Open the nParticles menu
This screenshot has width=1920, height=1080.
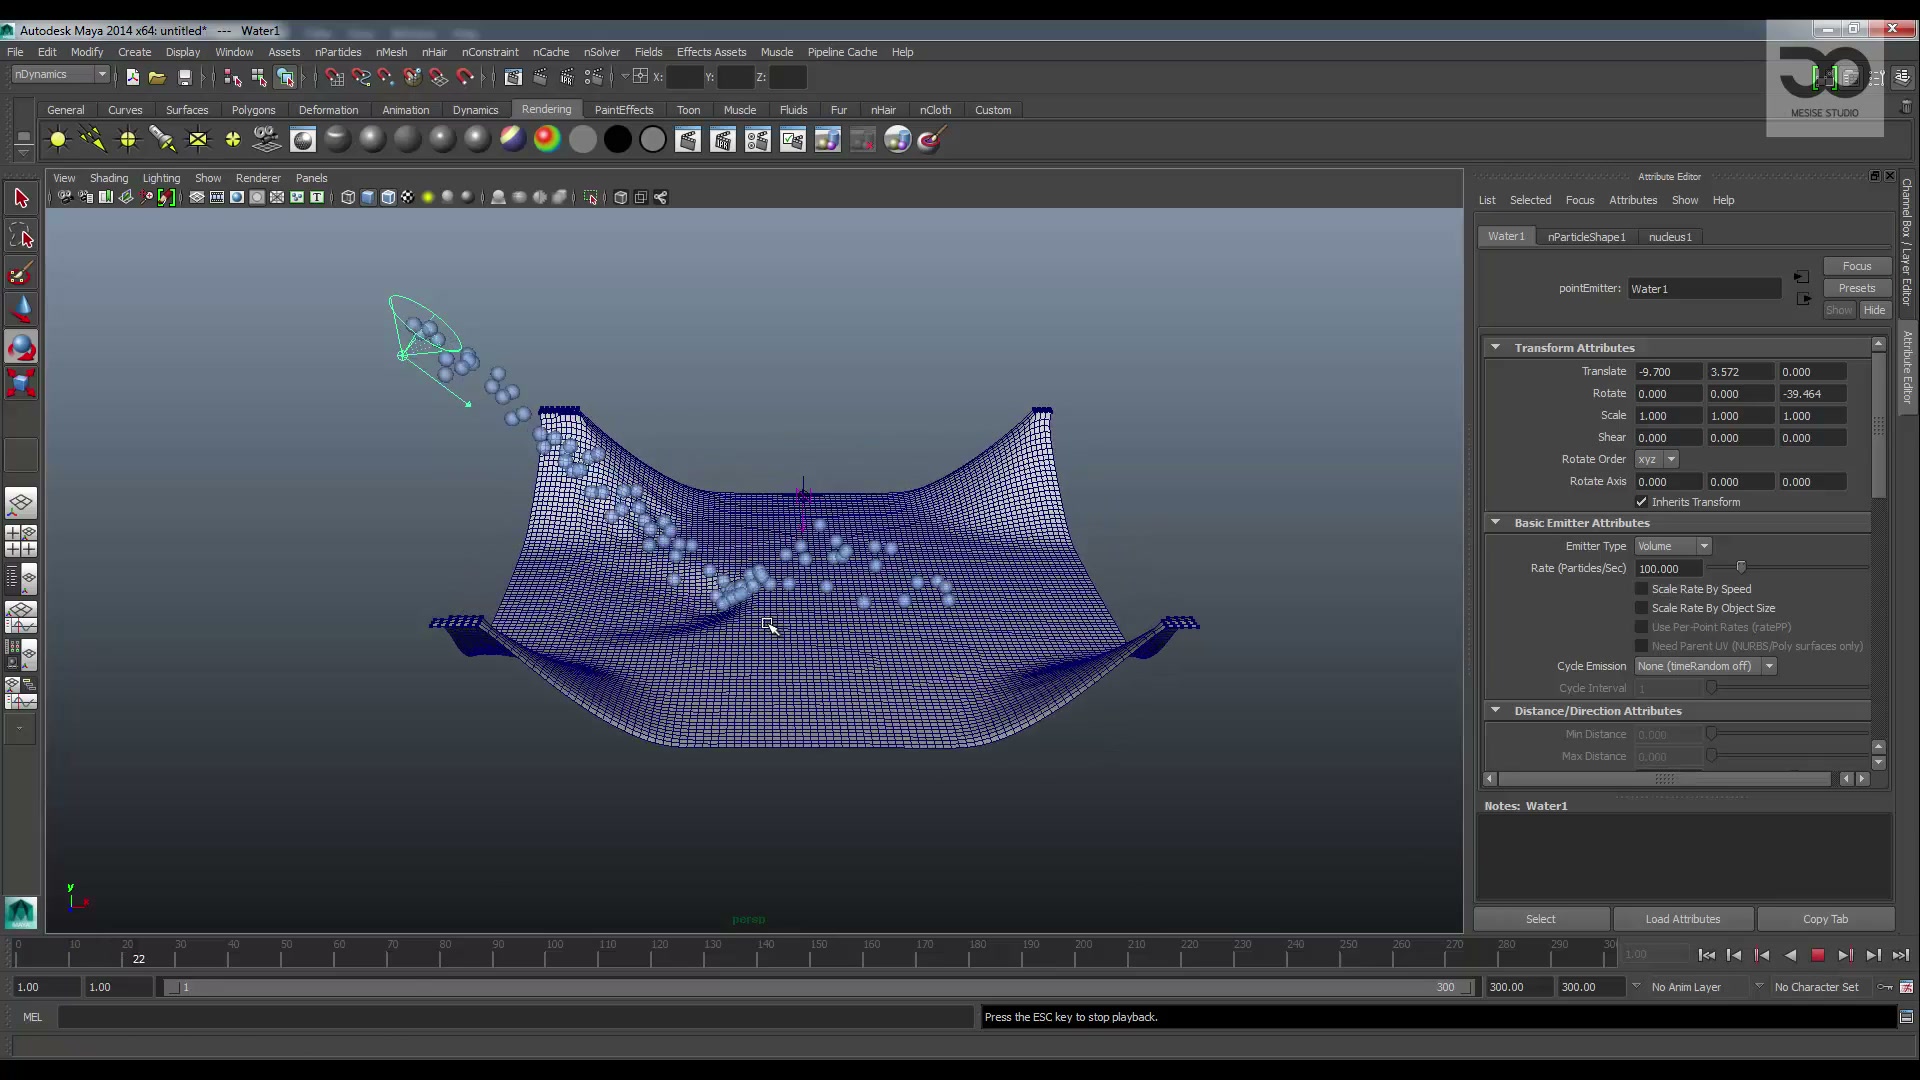point(338,52)
